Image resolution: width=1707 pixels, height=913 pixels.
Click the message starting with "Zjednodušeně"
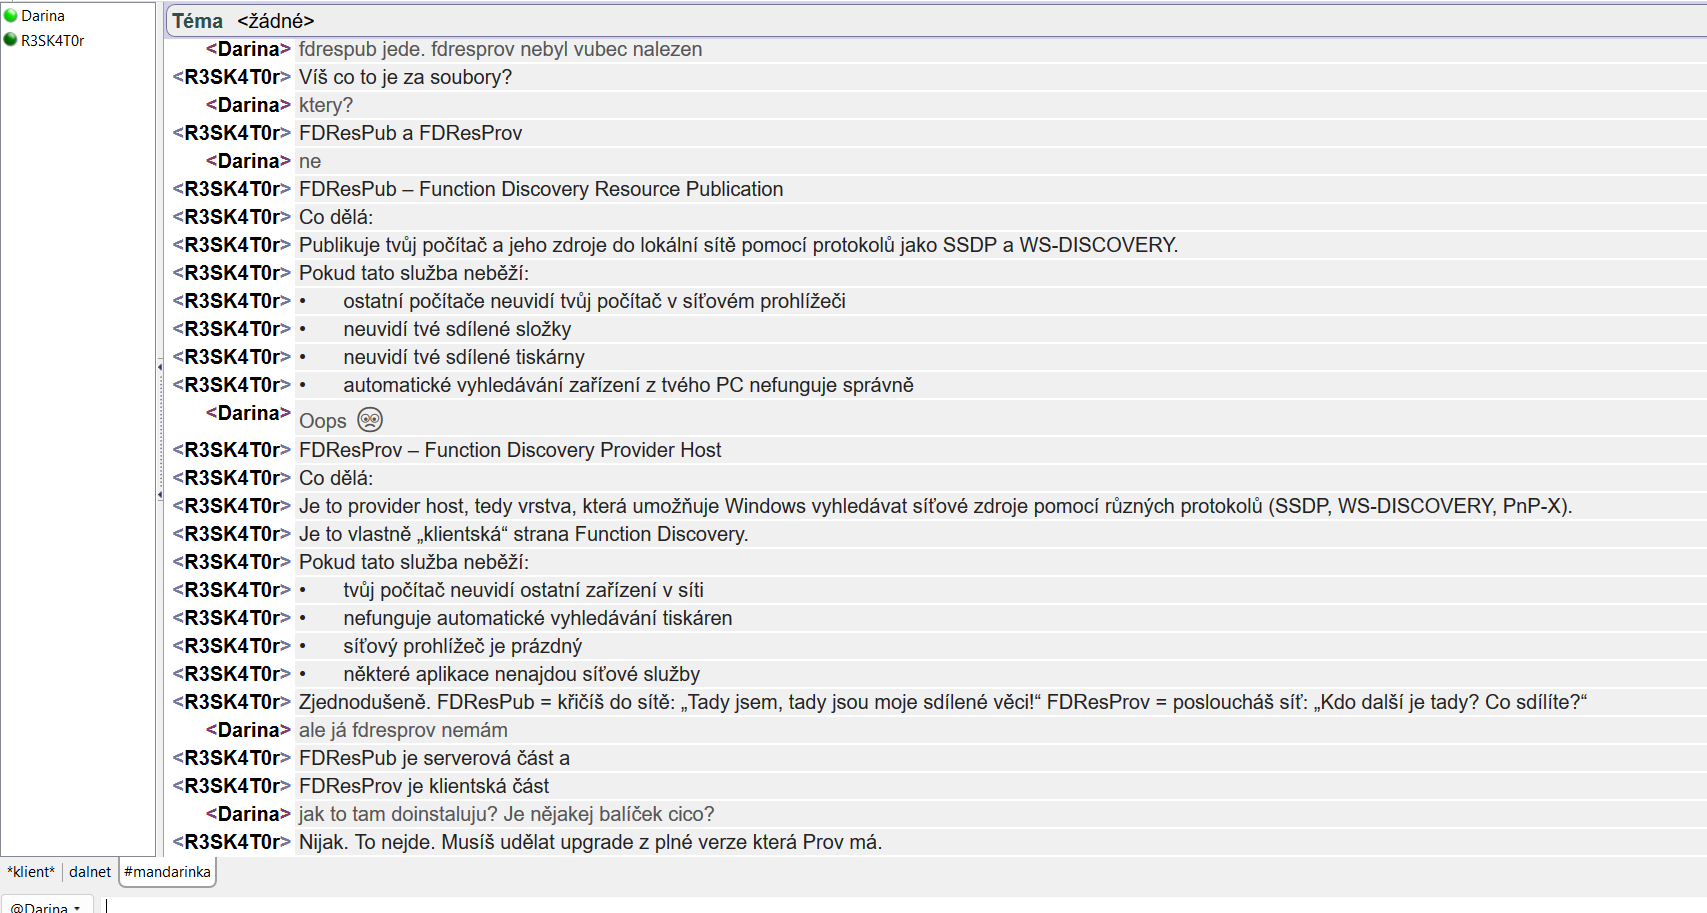(x=942, y=702)
